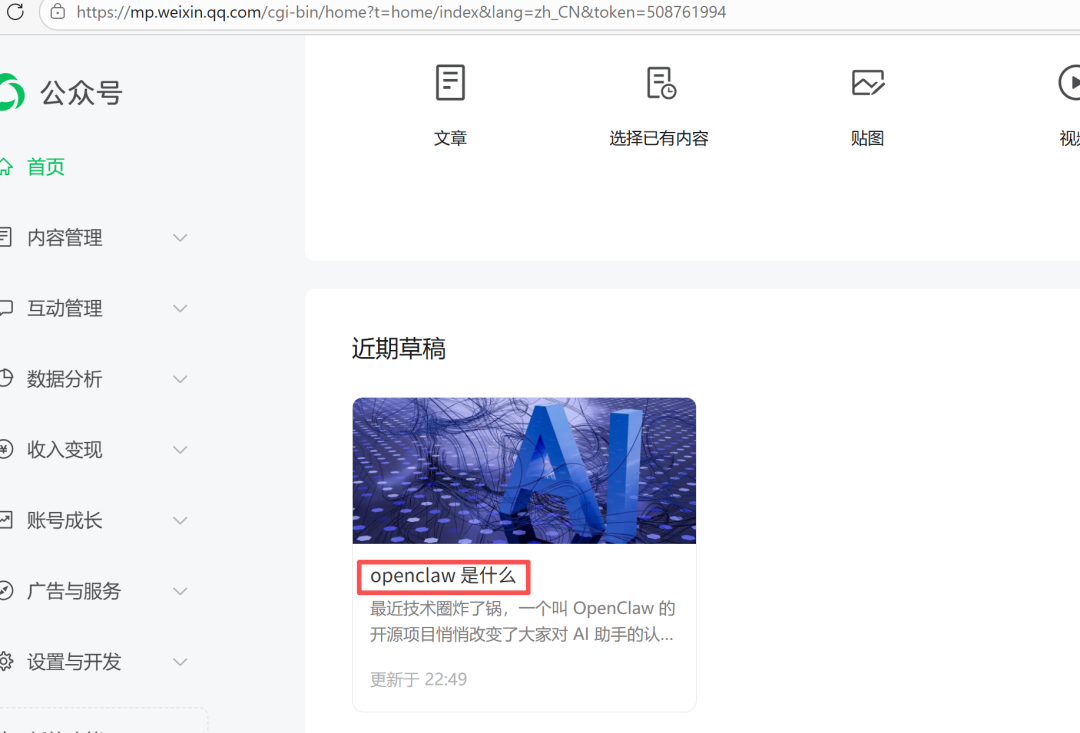Click the 互动管理 chat icon

pos(6,308)
